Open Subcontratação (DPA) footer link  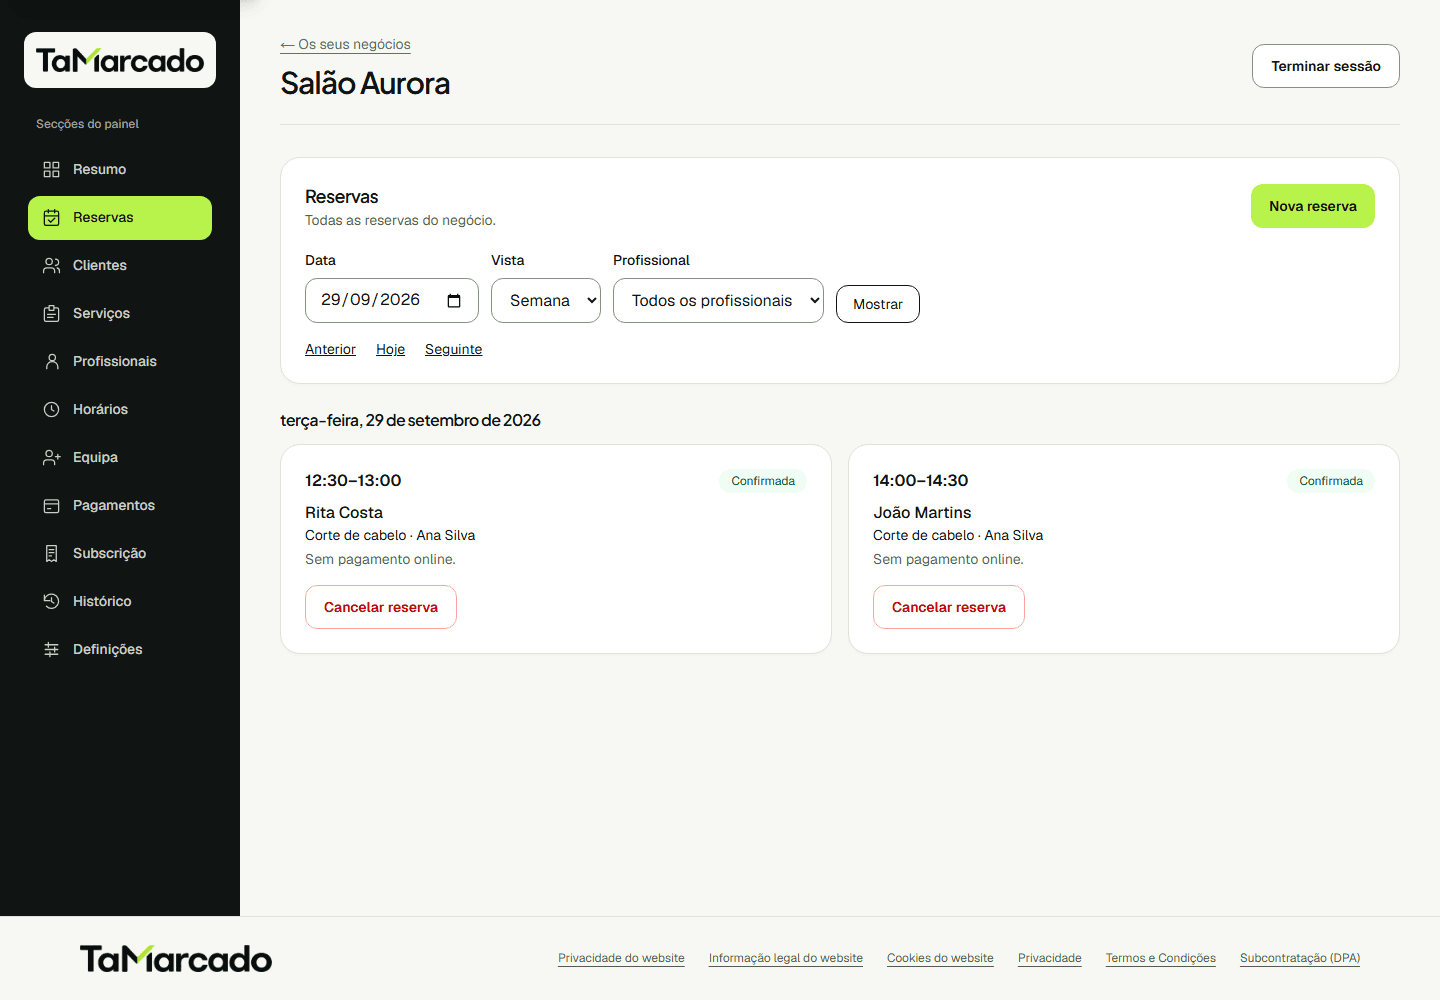coord(1300,958)
